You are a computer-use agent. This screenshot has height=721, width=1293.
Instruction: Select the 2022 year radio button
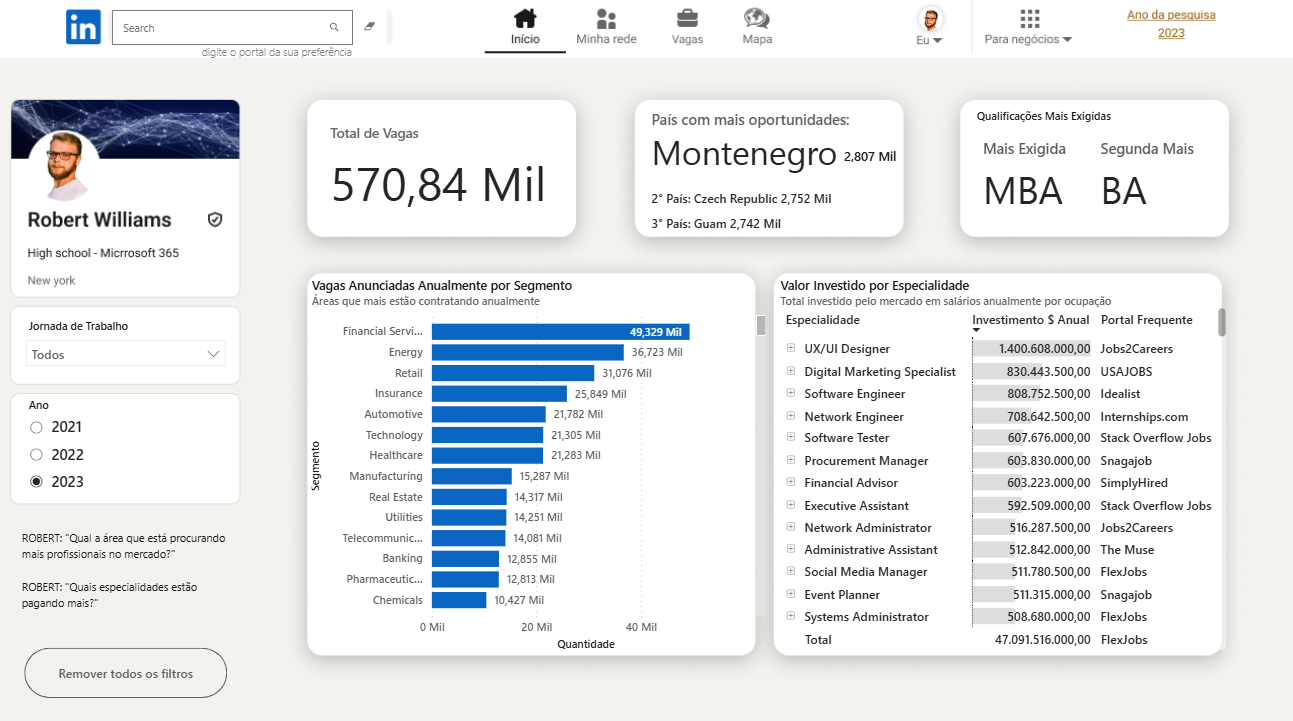(x=37, y=454)
